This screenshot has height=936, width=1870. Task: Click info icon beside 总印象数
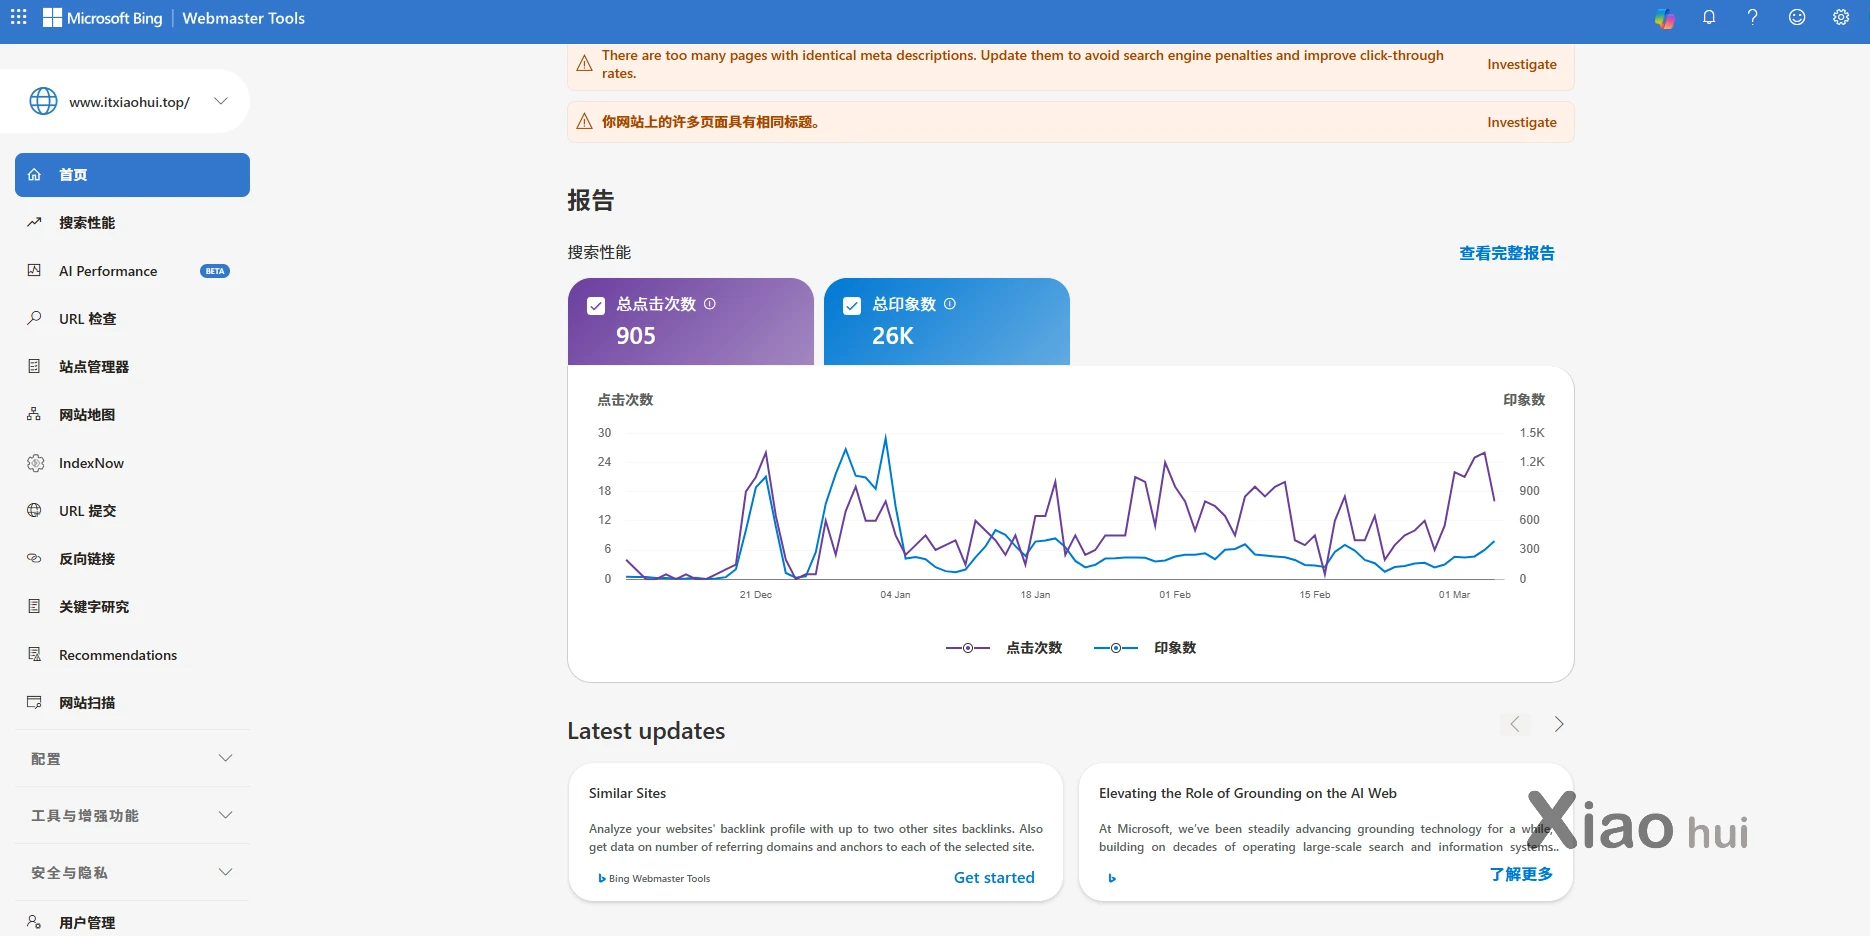pos(950,304)
